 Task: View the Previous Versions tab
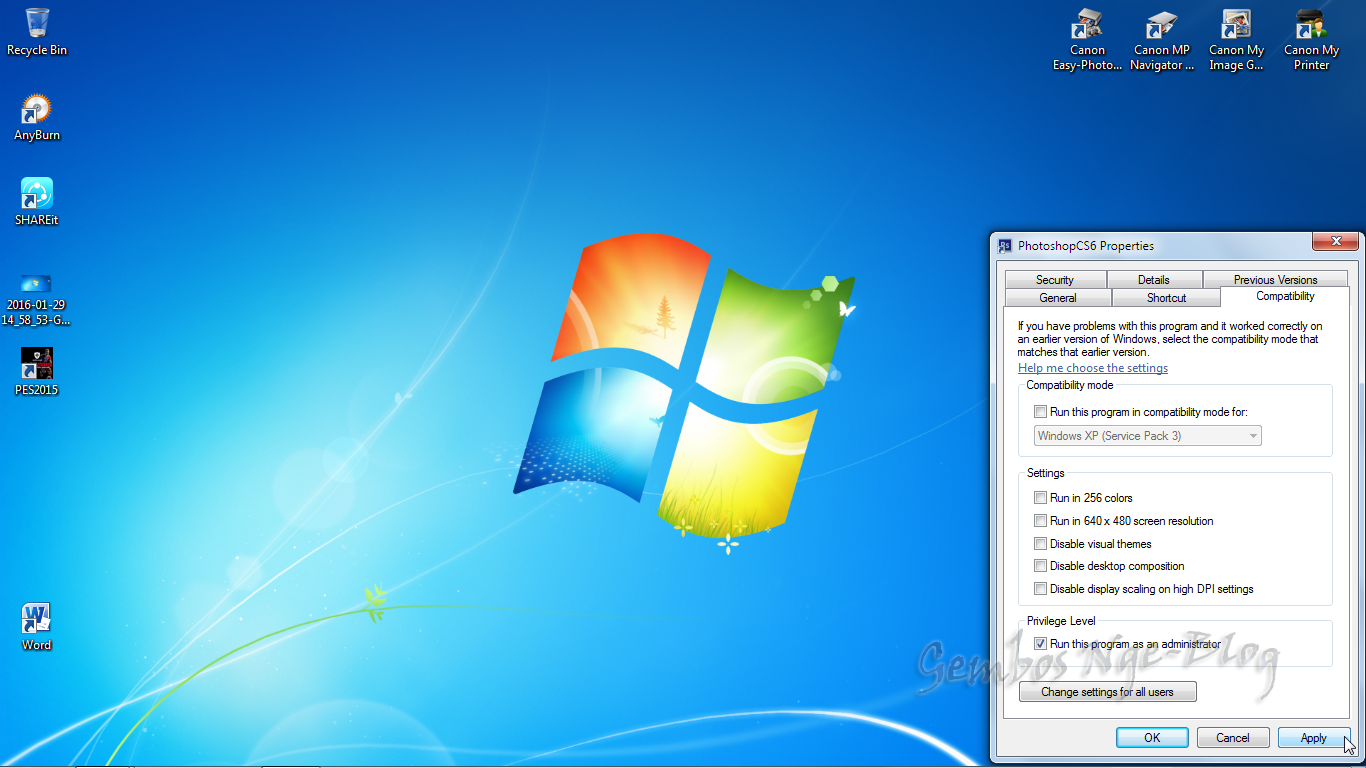1275,279
